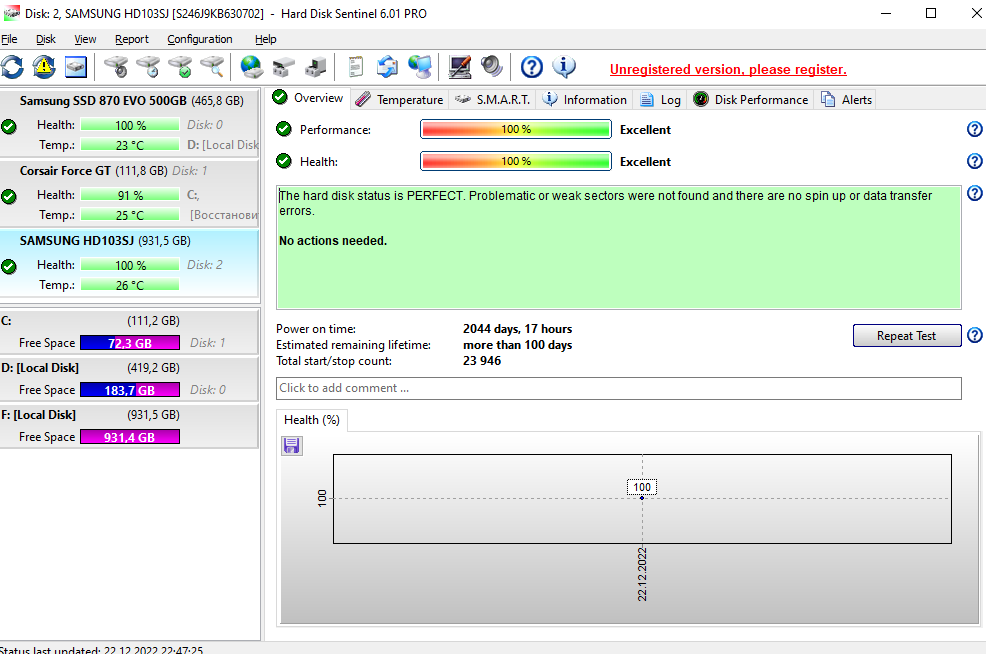Click help icon next to Performance bar

click(x=974, y=130)
